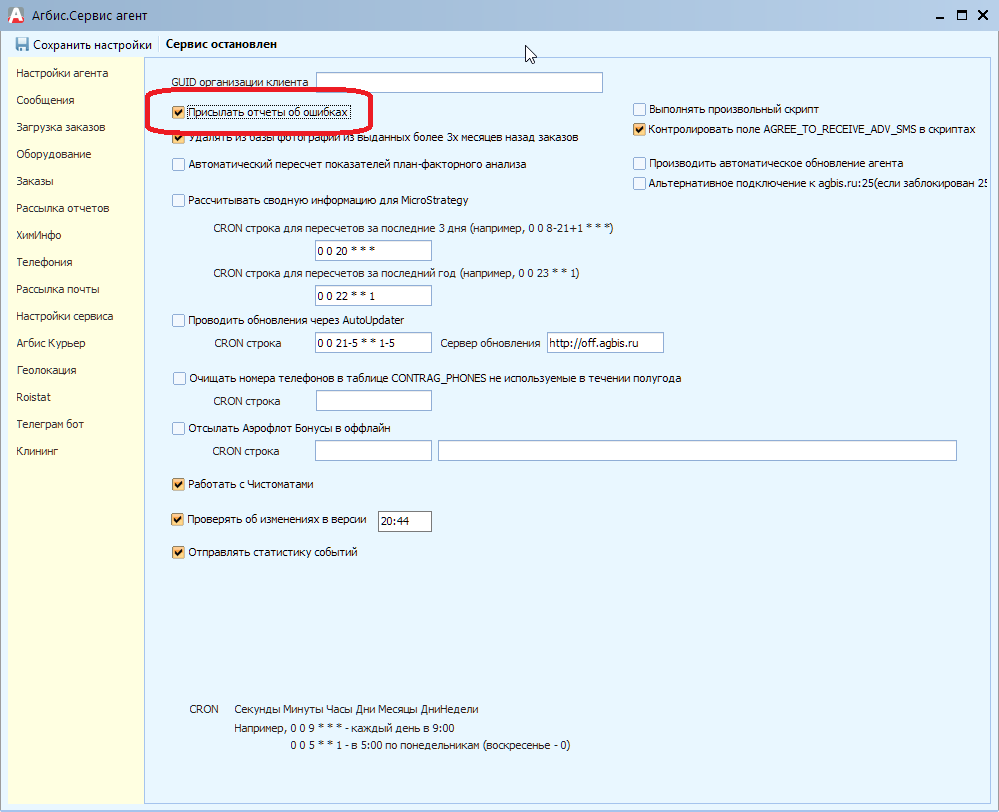Click the 'GUID организации клиента' input field

(x=459, y=82)
